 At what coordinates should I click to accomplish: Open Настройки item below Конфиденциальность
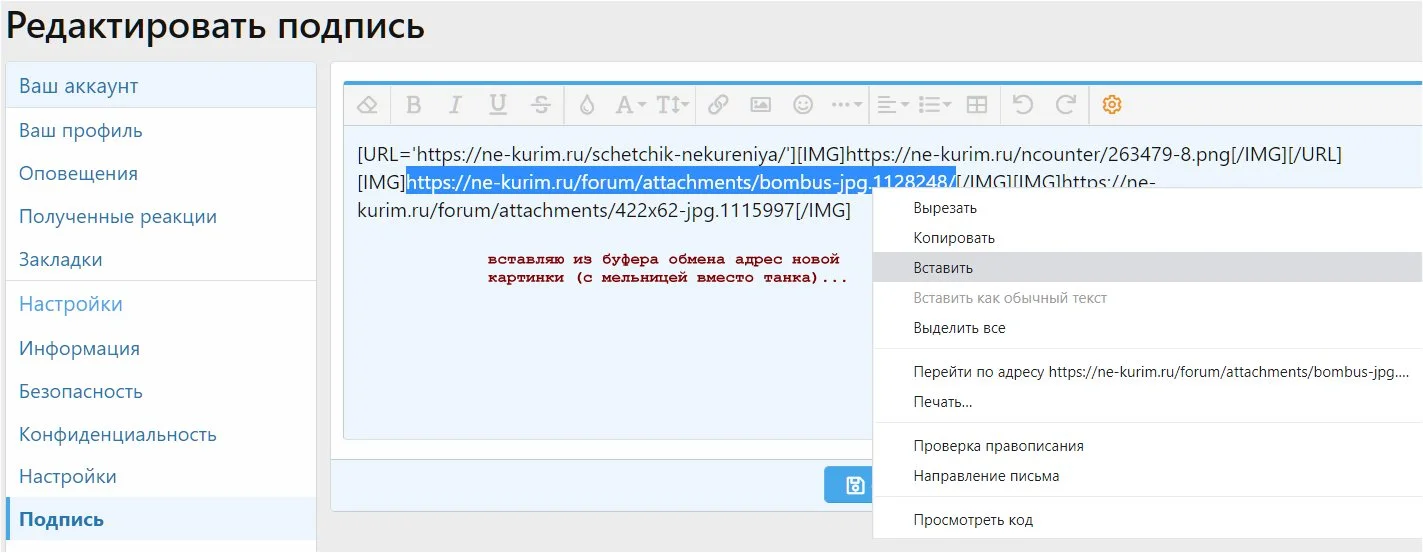(x=161, y=477)
